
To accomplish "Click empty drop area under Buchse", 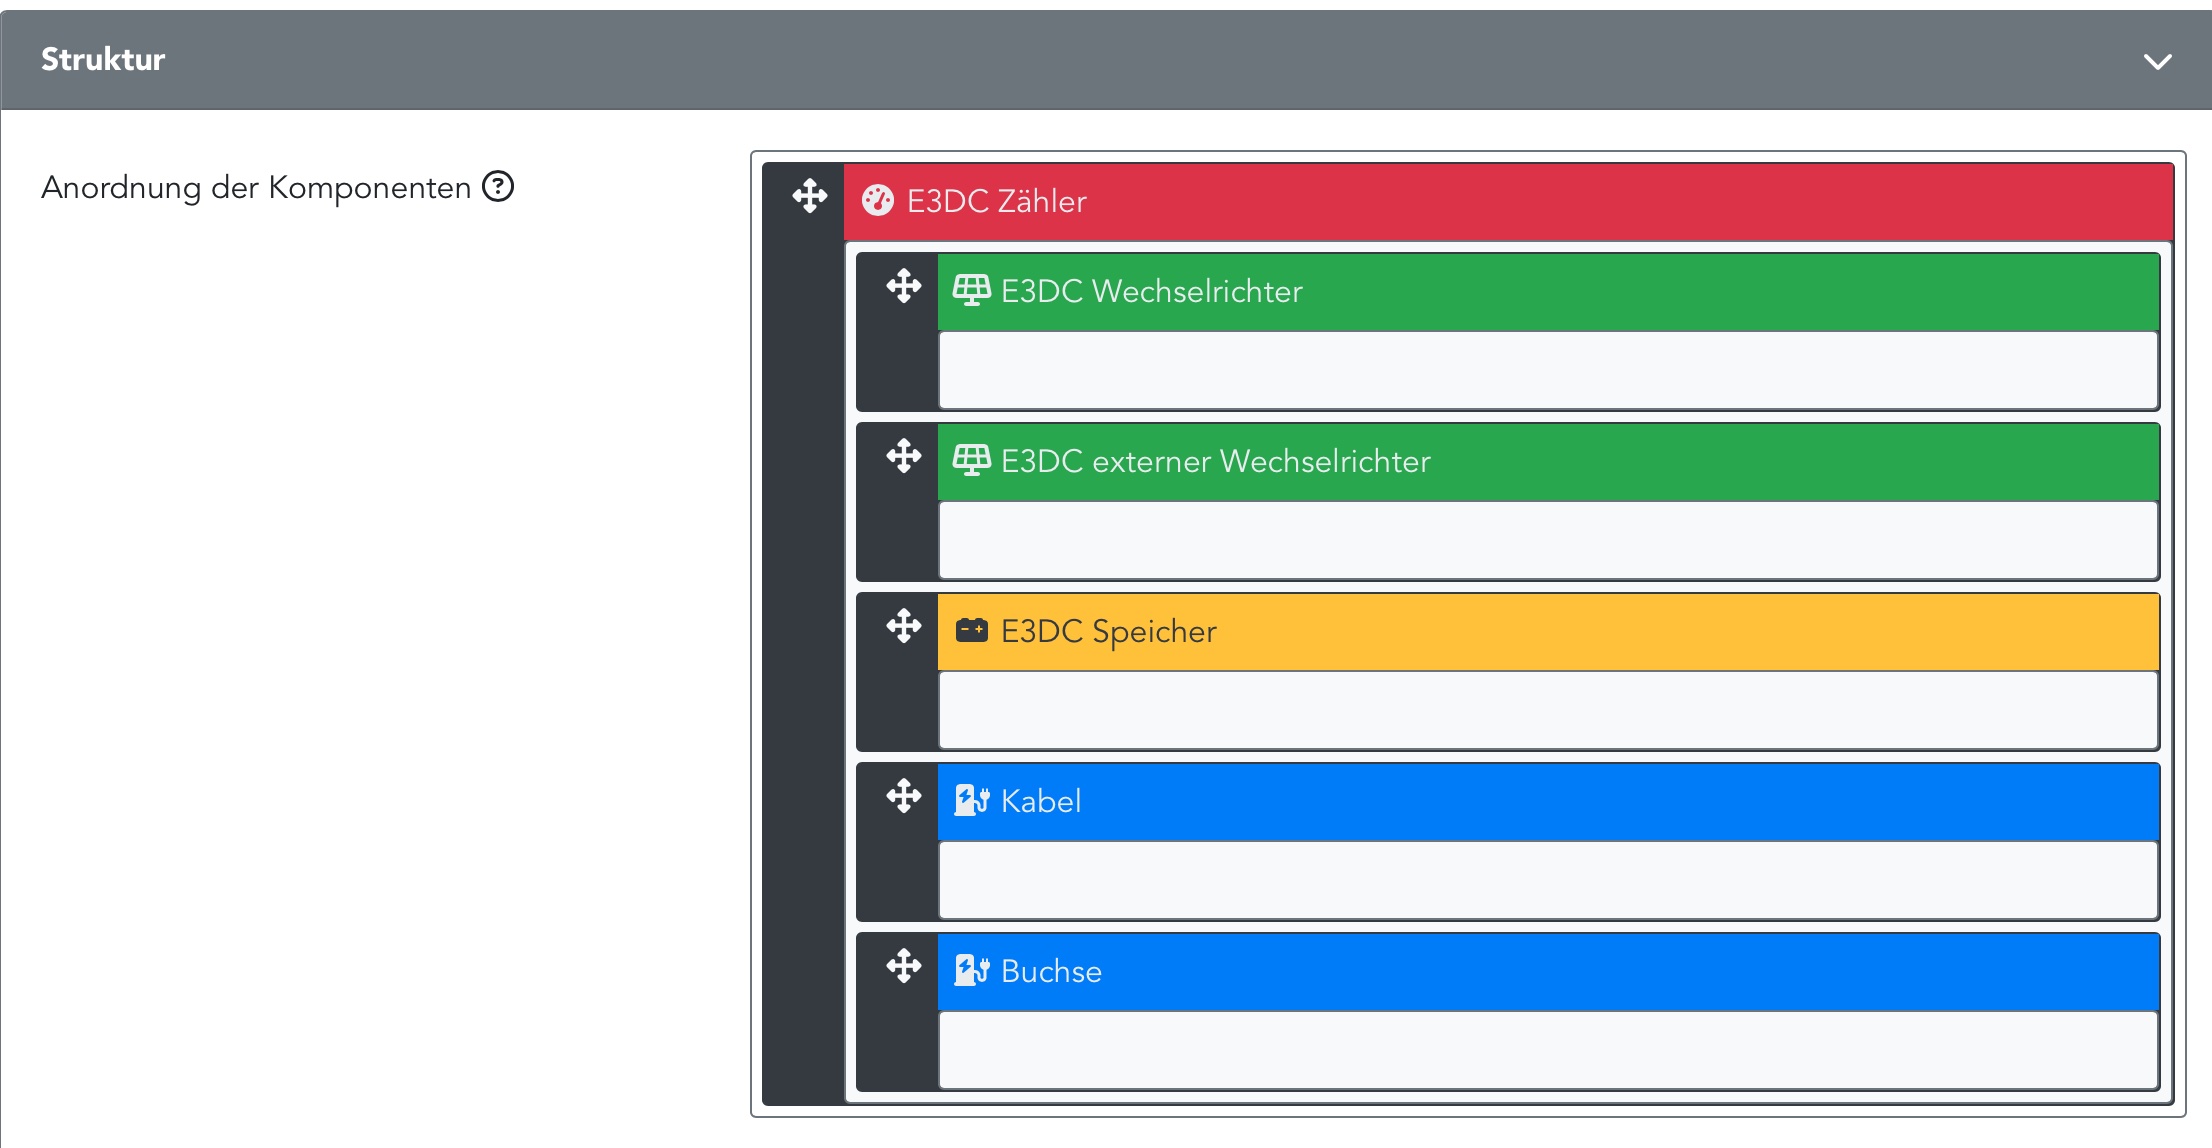I will click(x=1547, y=1050).
